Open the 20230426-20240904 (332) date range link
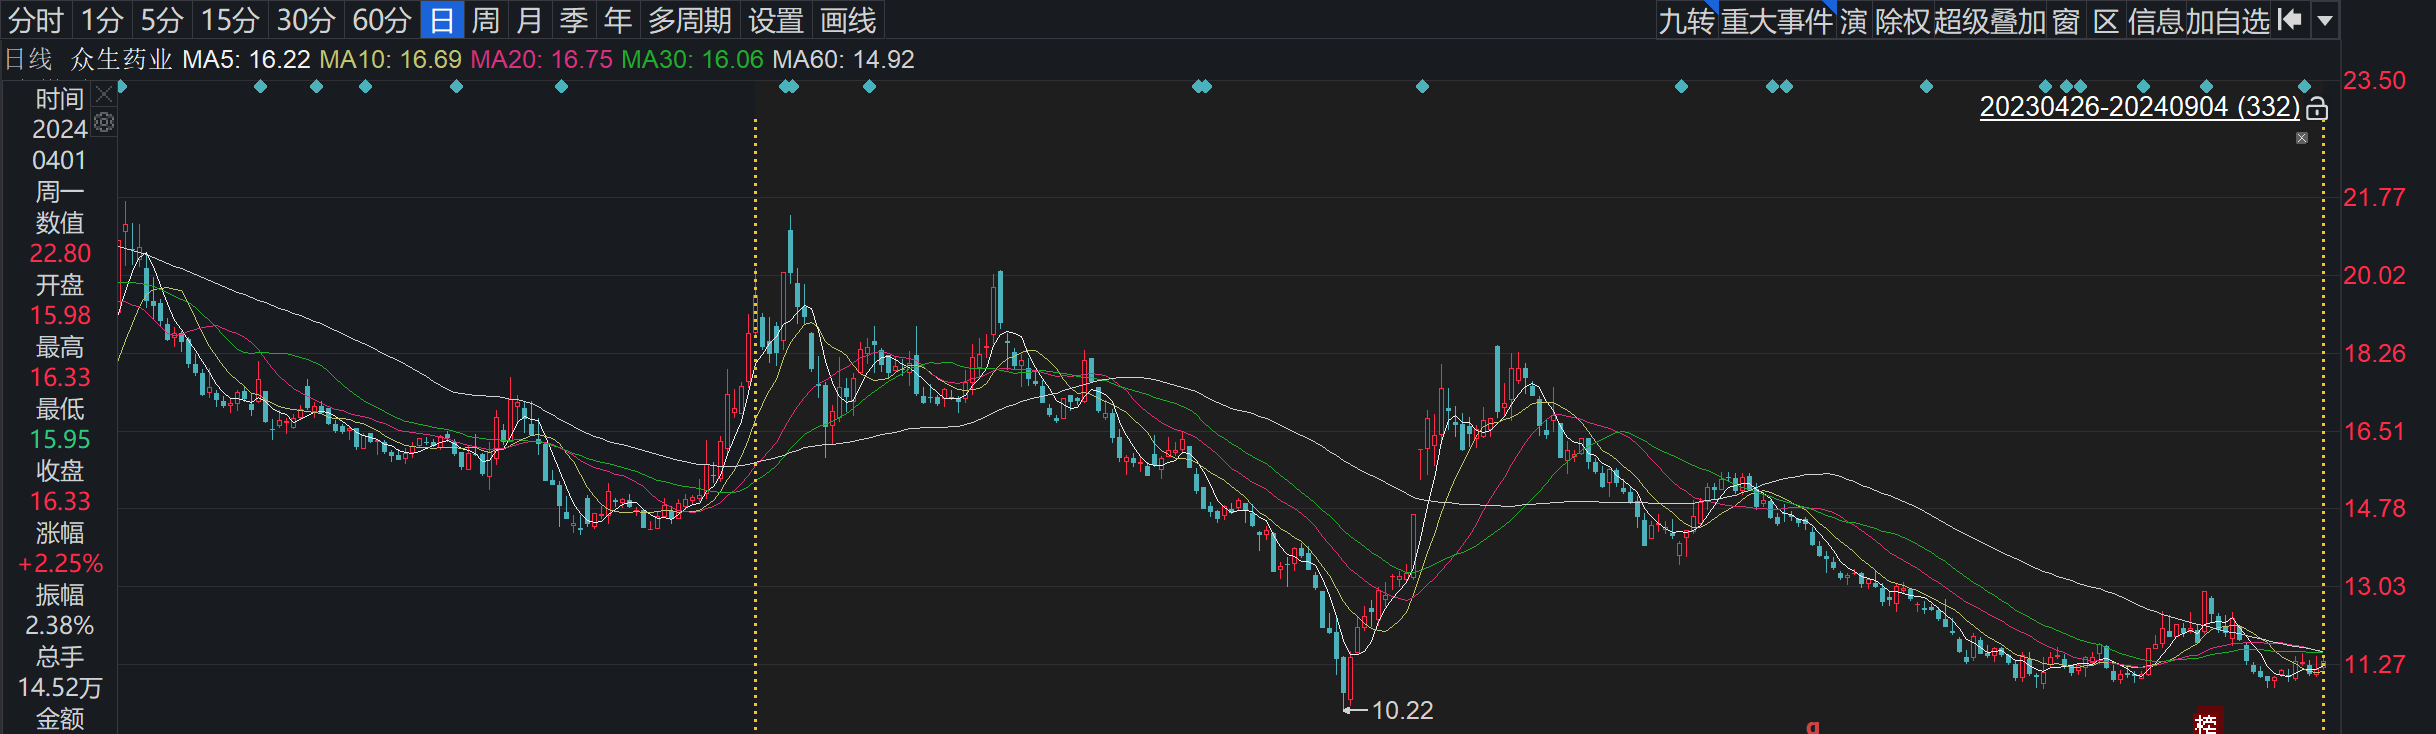2436x734 pixels. [2140, 107]
